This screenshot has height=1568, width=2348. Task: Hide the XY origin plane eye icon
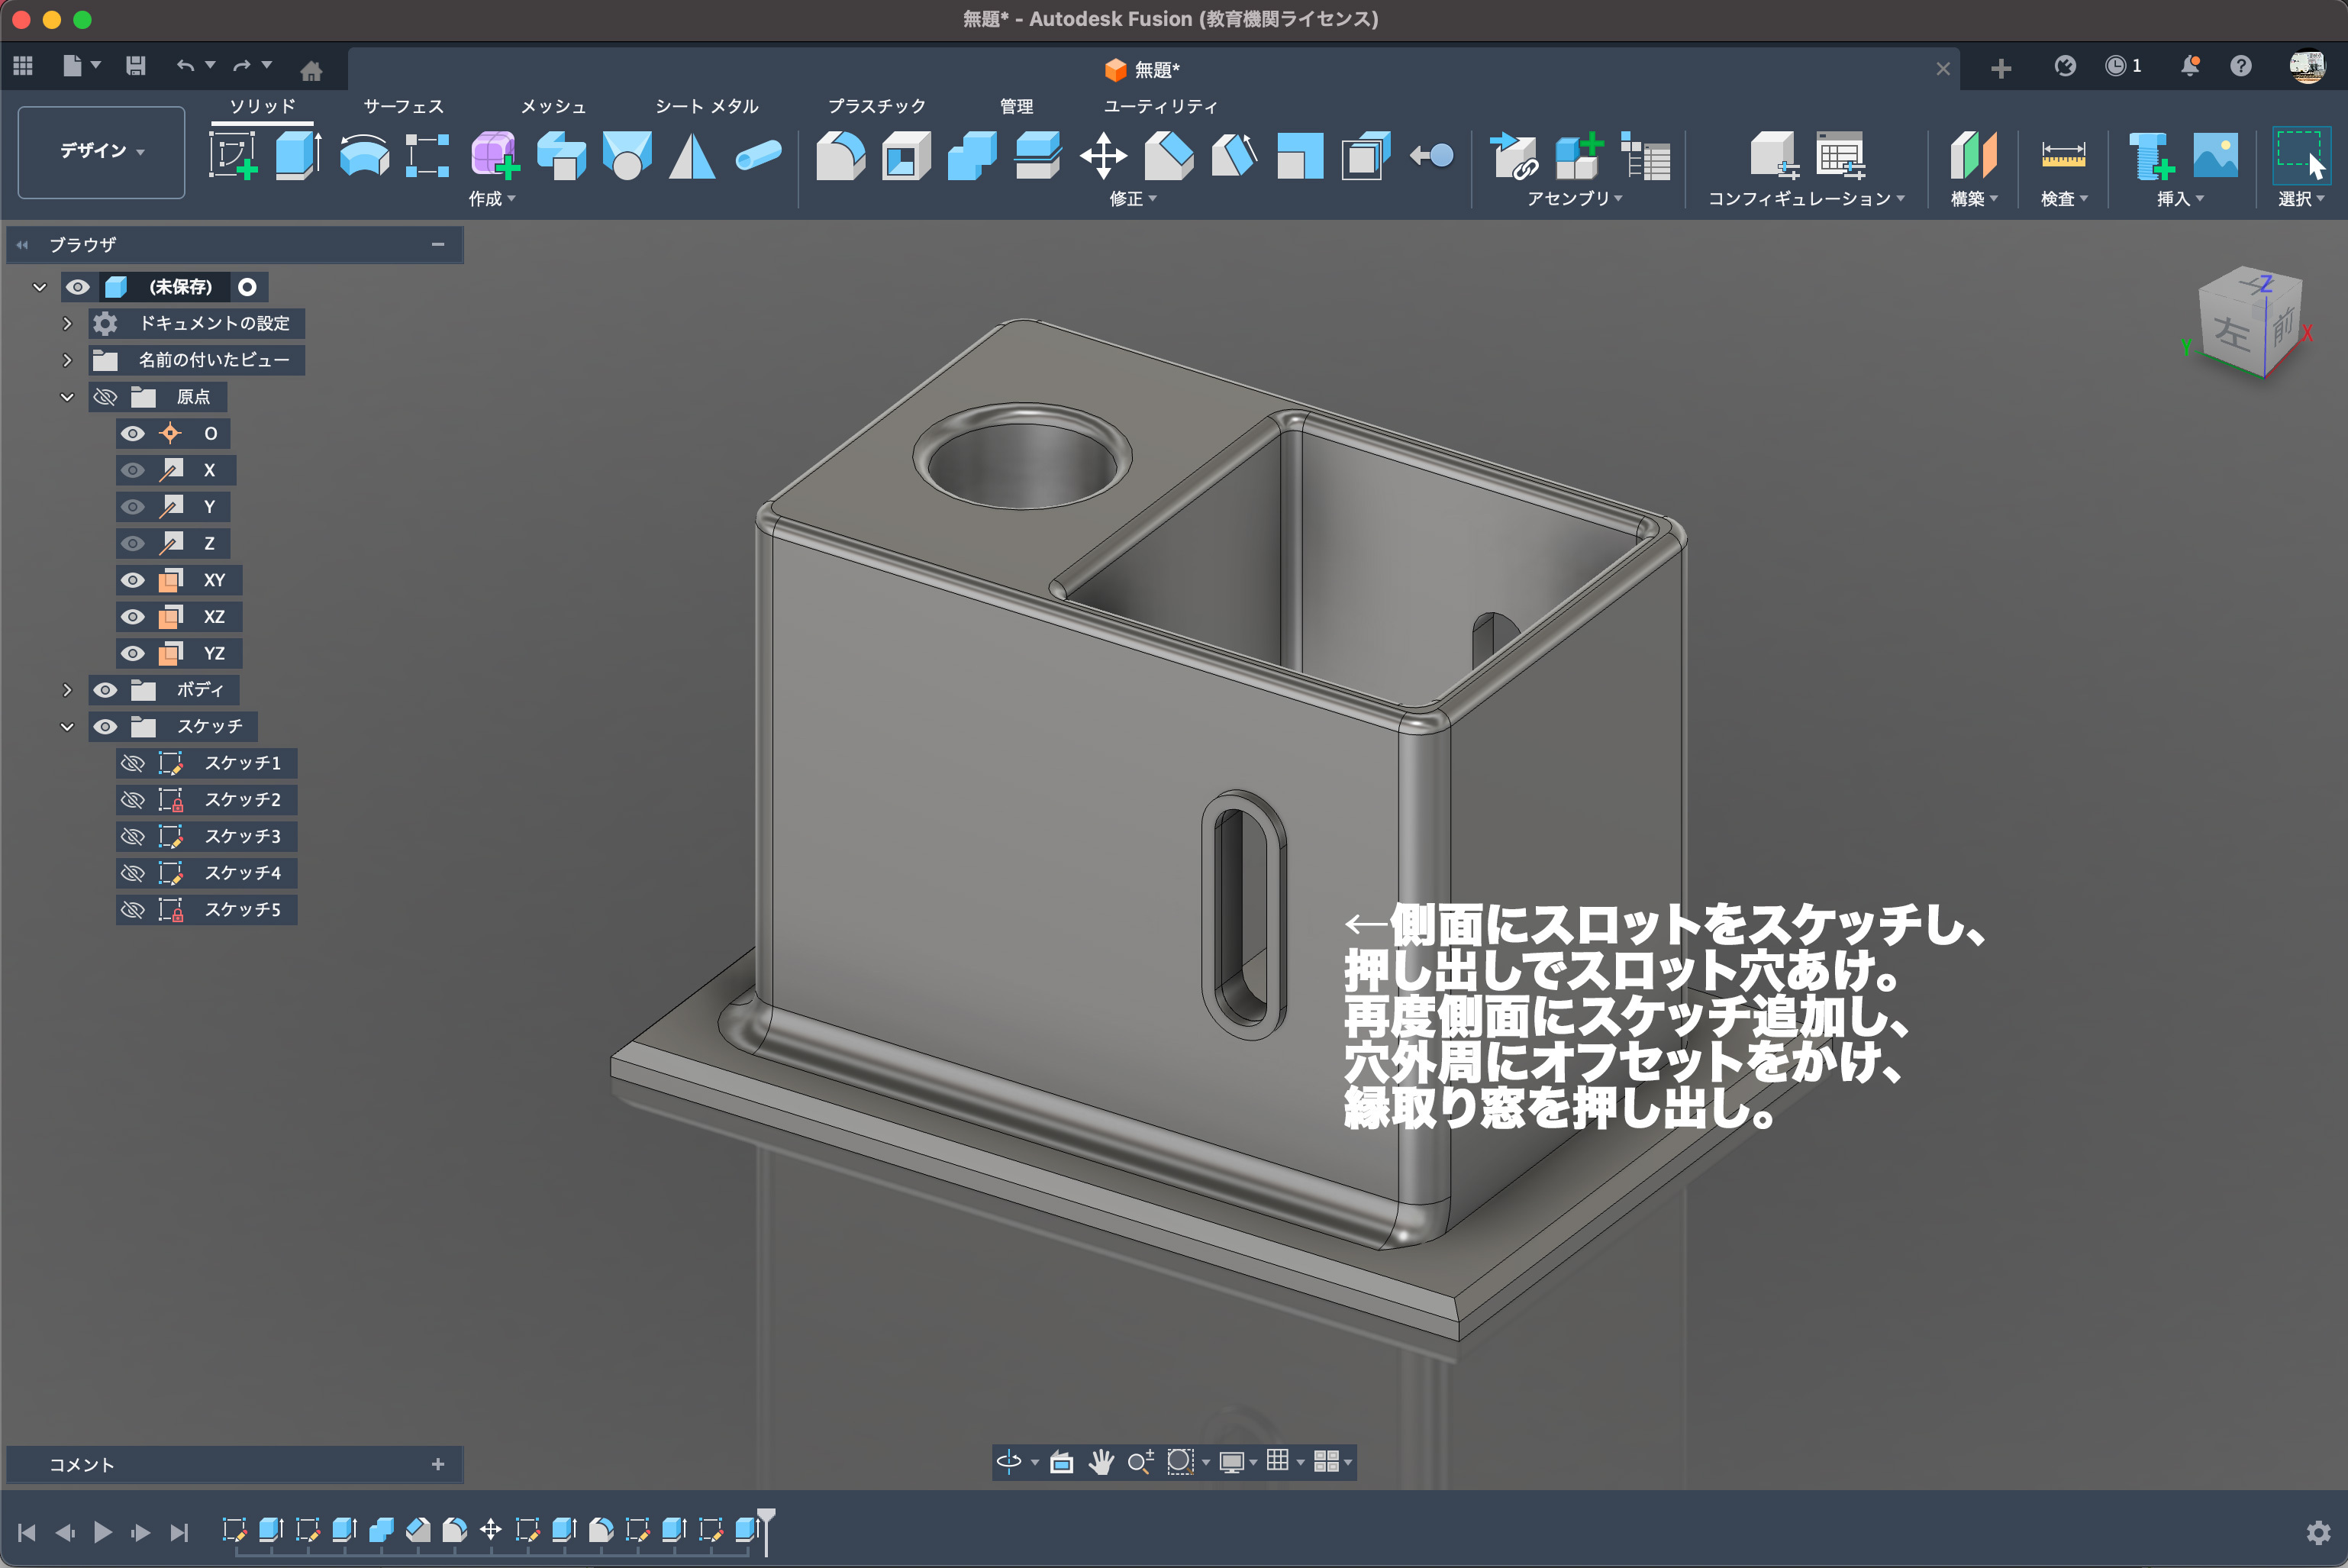point(132,580)
